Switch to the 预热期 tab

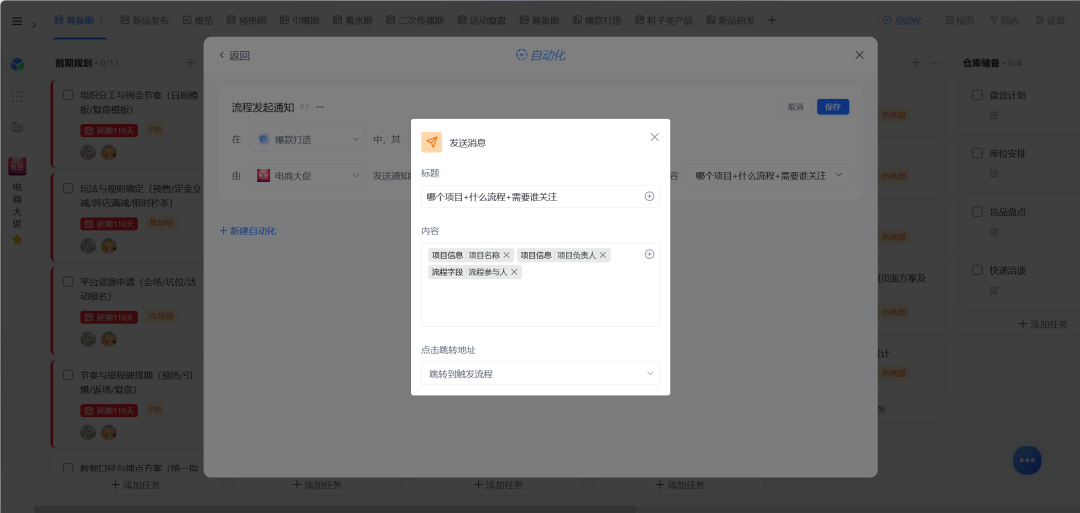[x=246, y=21]
